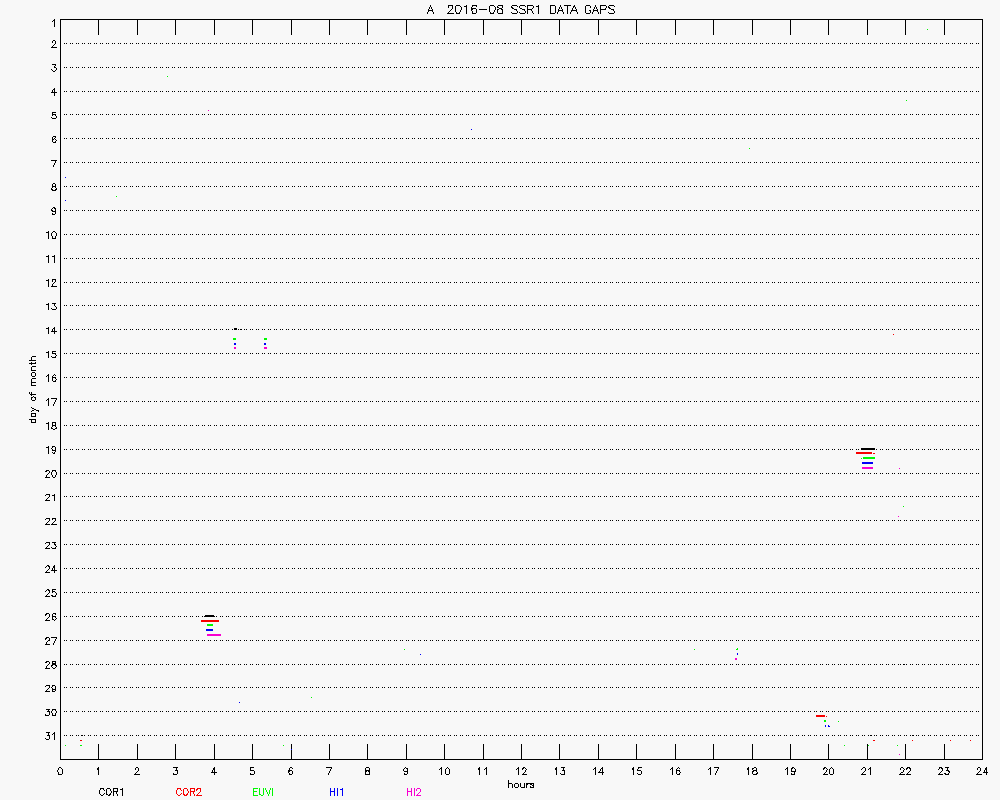Click the day 1 label on y-axis

coord(50,21)
